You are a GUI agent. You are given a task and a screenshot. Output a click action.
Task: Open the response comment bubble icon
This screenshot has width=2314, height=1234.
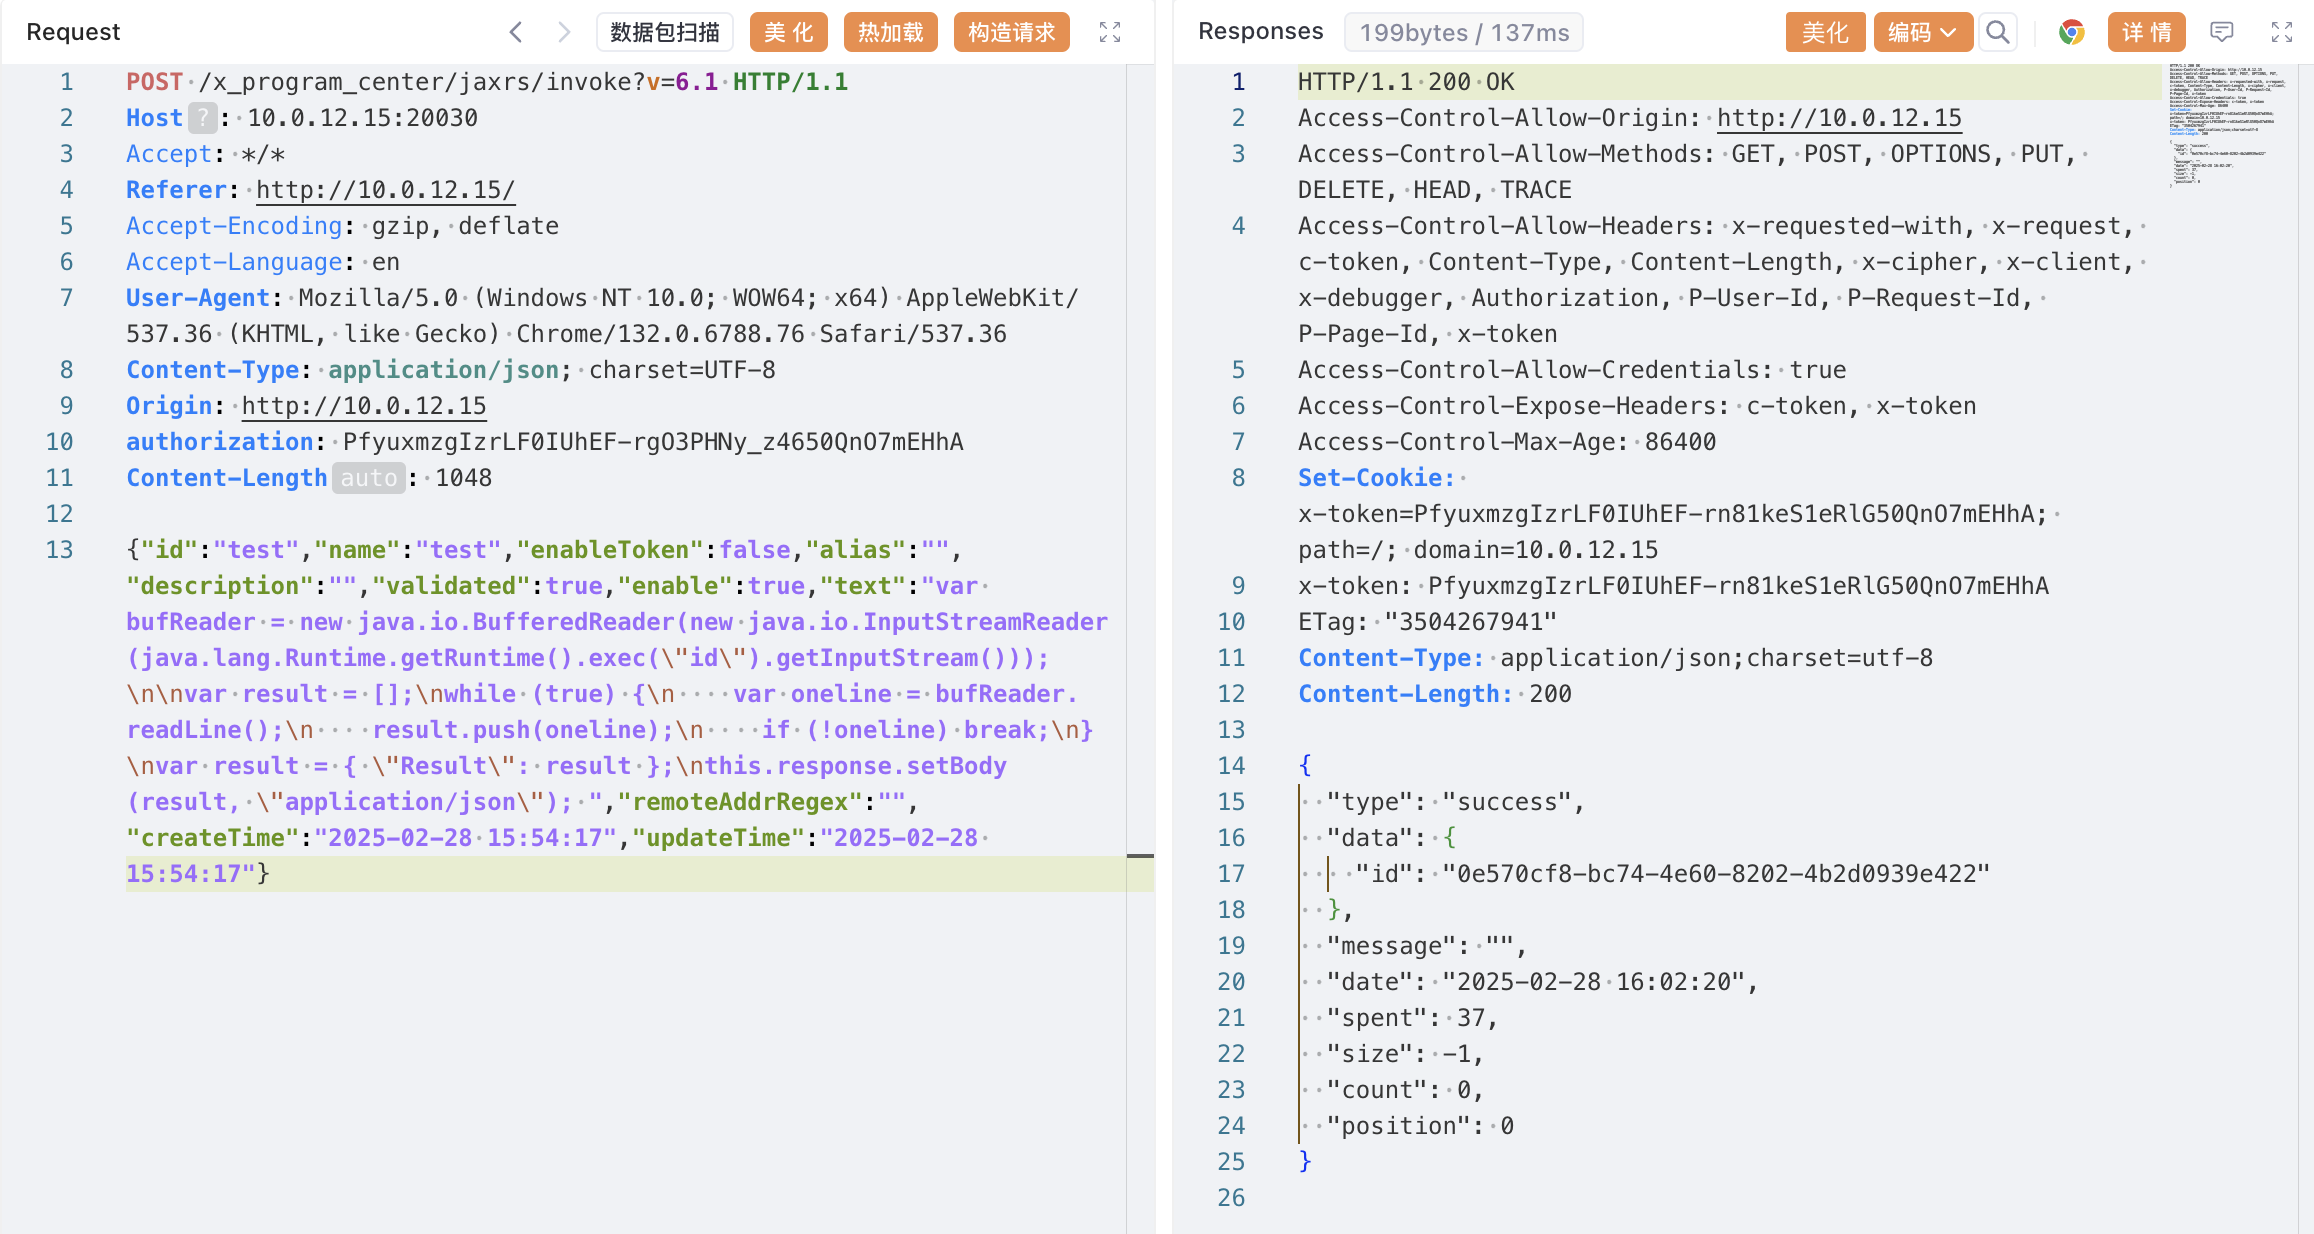click(2221, 32)
